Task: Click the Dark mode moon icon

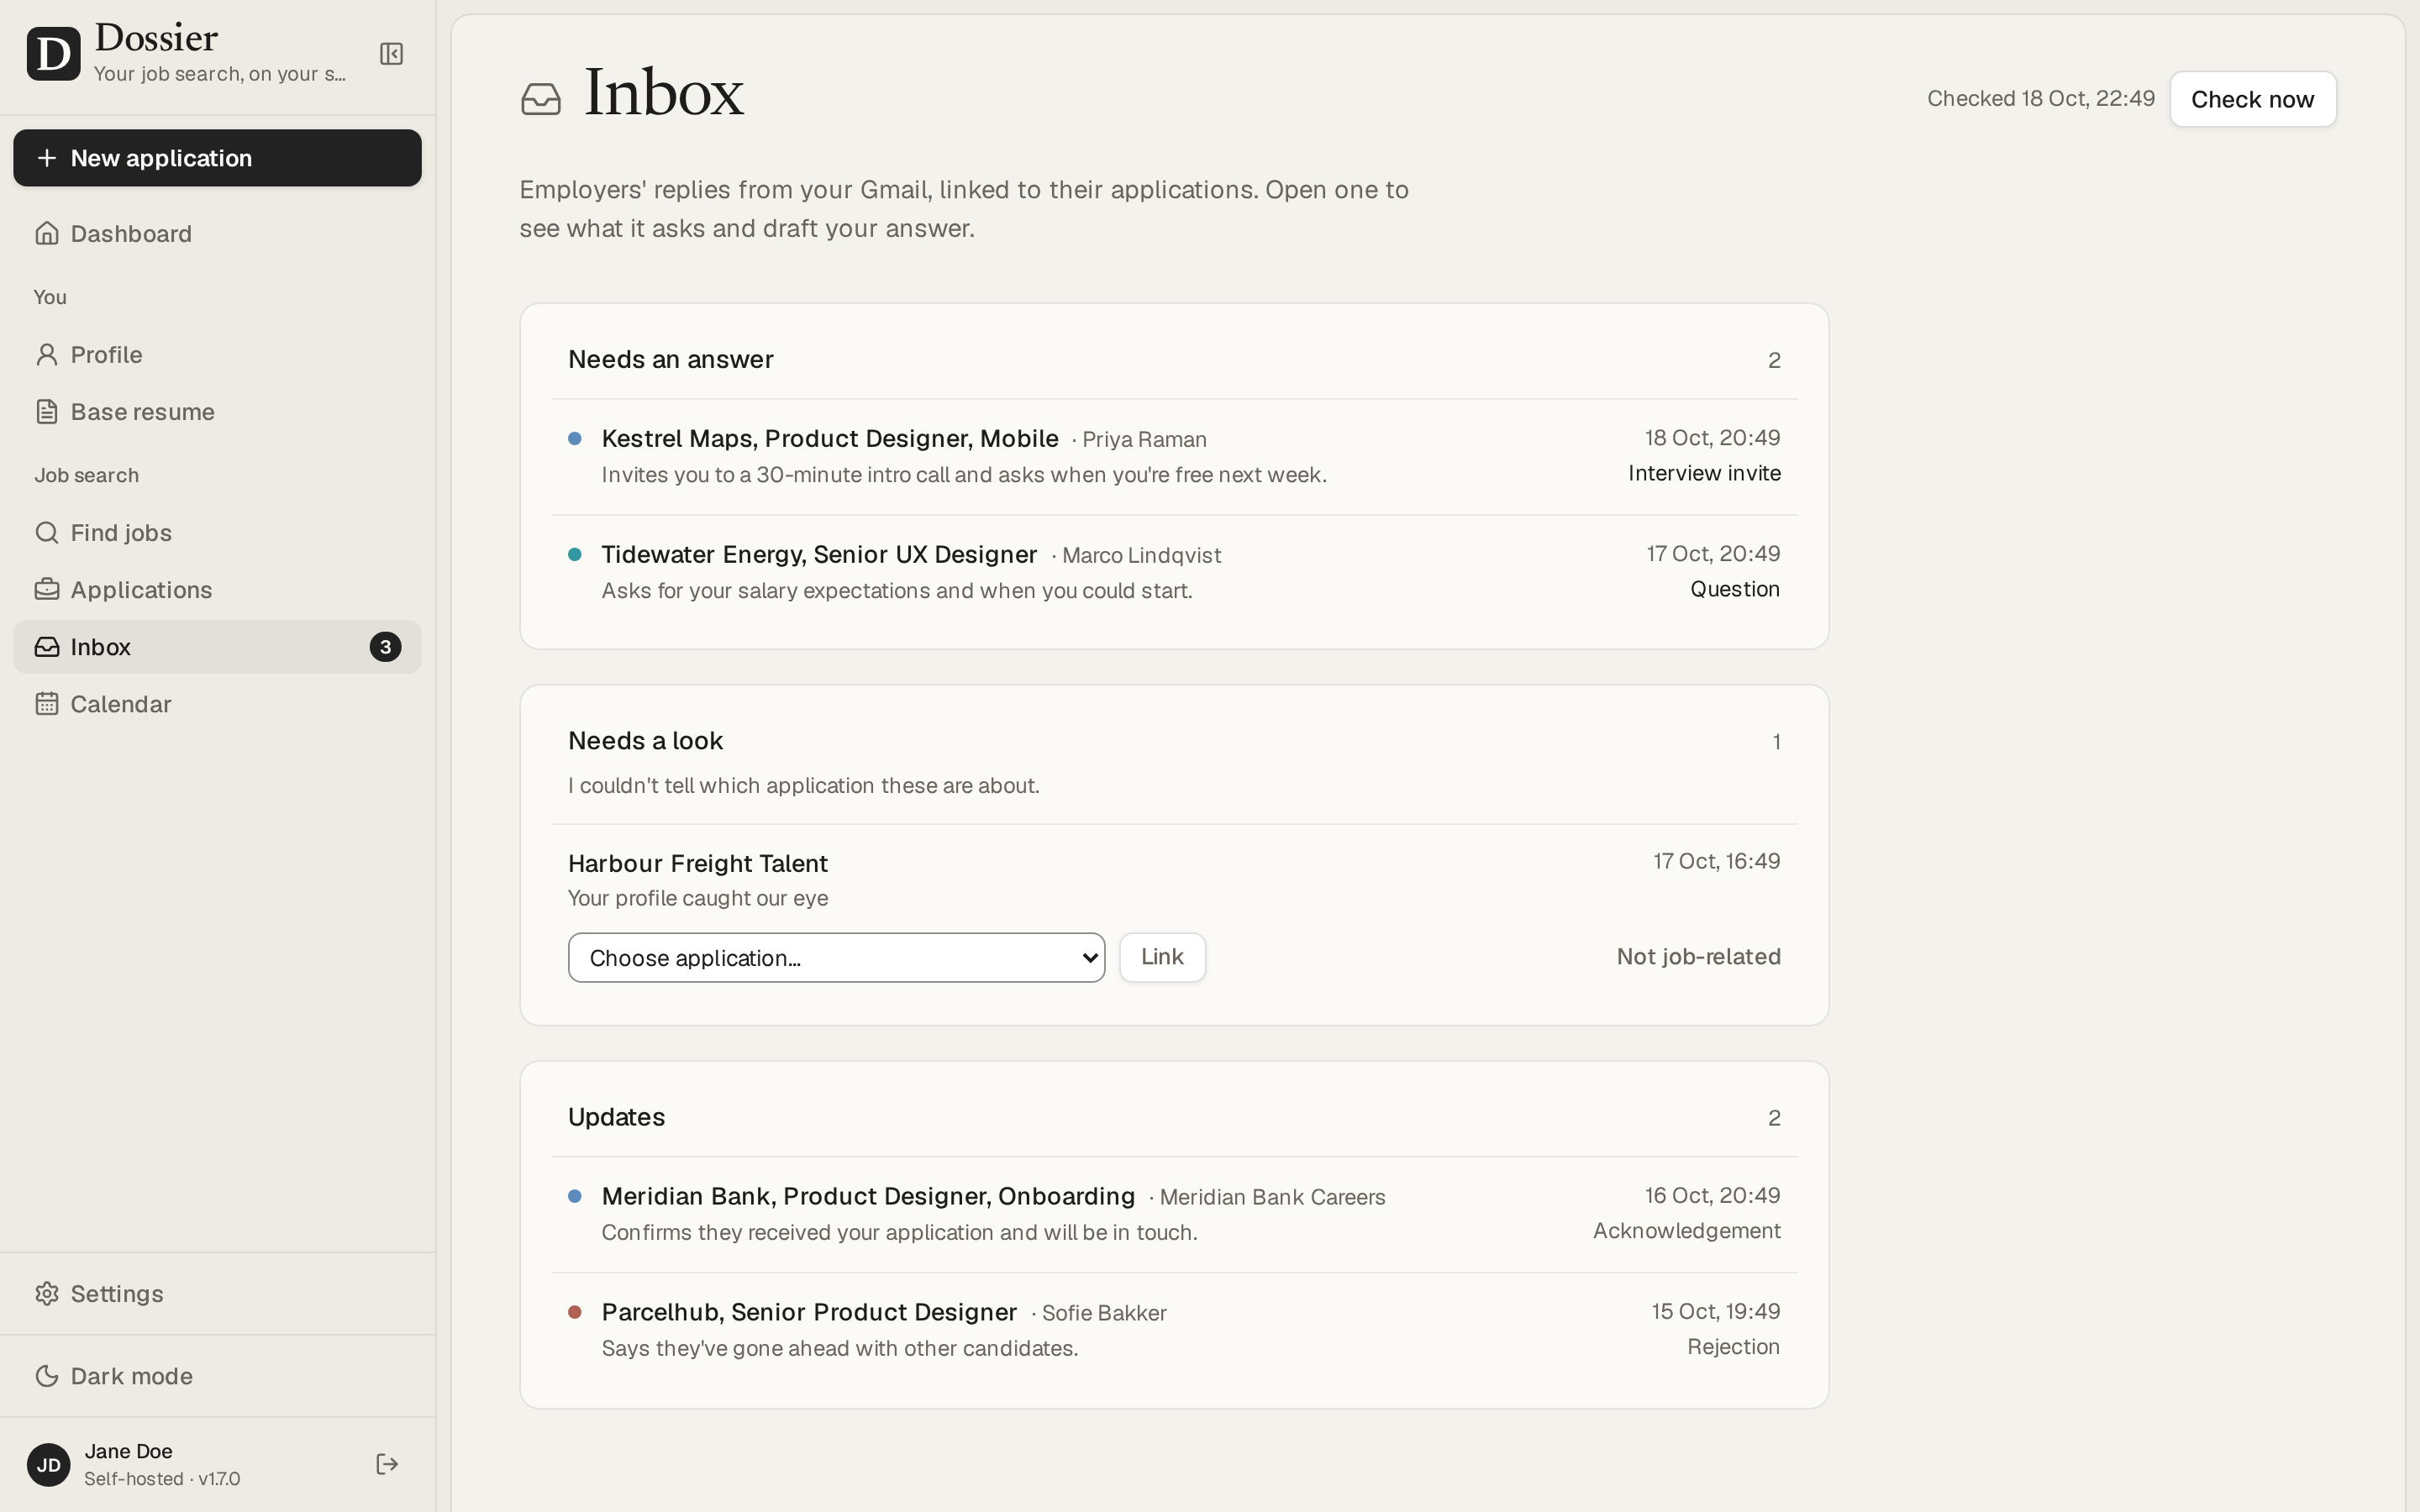Action: point(47,1376)
